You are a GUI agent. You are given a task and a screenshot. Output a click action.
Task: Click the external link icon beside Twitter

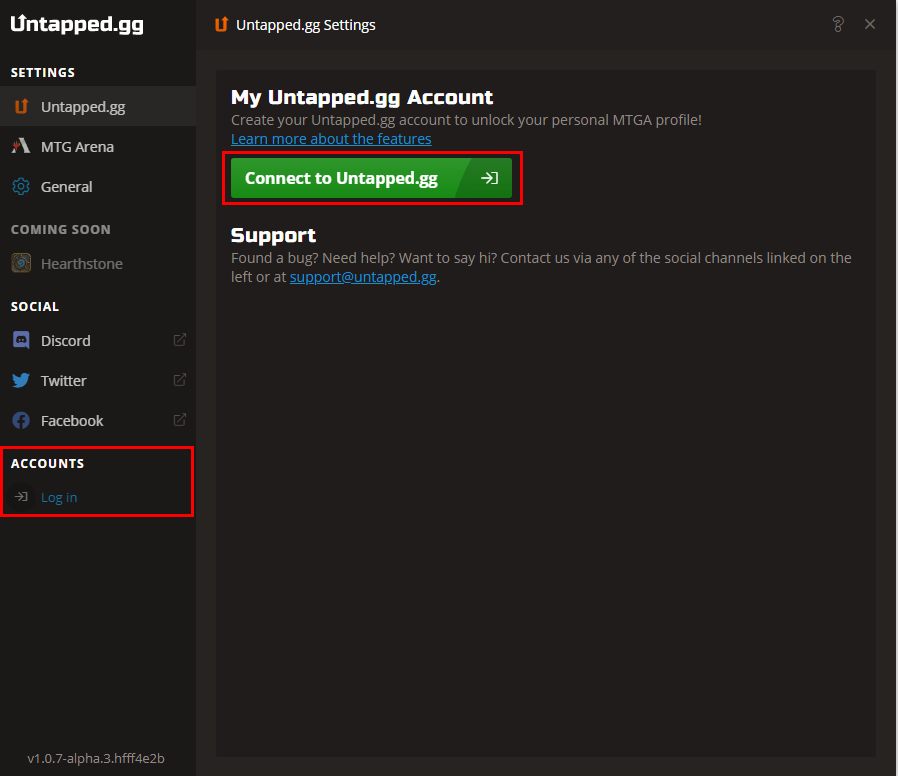coord(179,380)
